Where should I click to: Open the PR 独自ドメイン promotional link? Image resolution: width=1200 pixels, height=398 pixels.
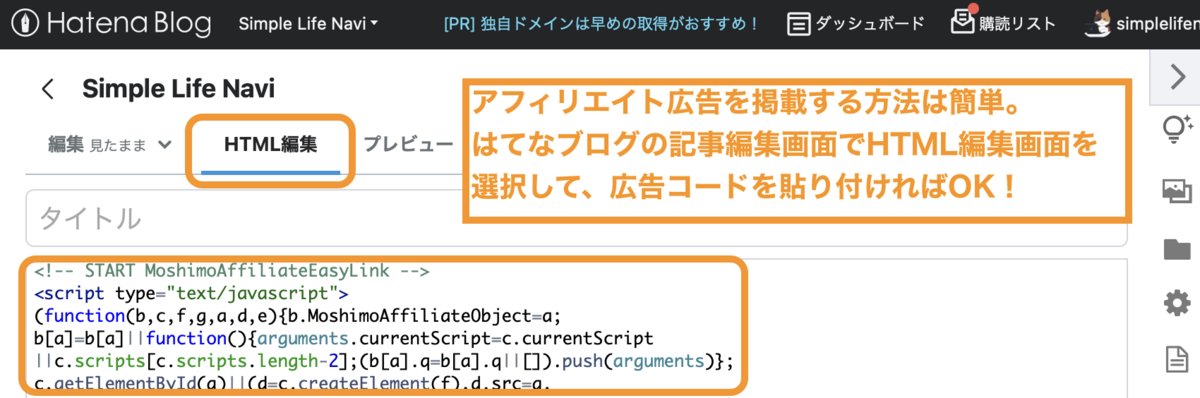click(x=600, y=23)
